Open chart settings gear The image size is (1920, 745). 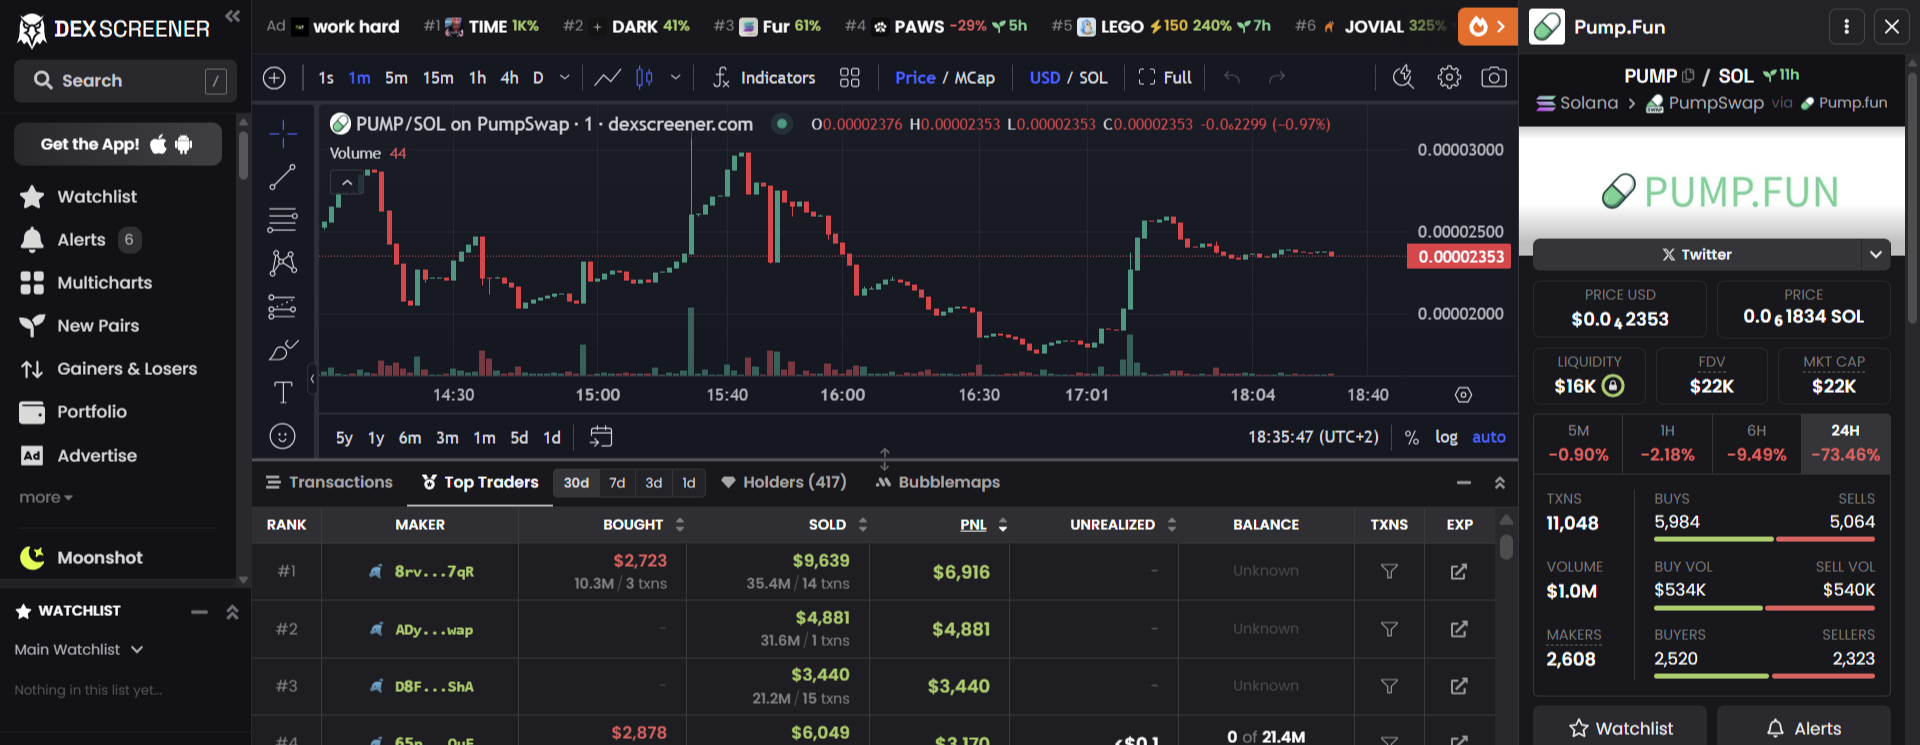pyautogui.click(x=1449, y=78)
